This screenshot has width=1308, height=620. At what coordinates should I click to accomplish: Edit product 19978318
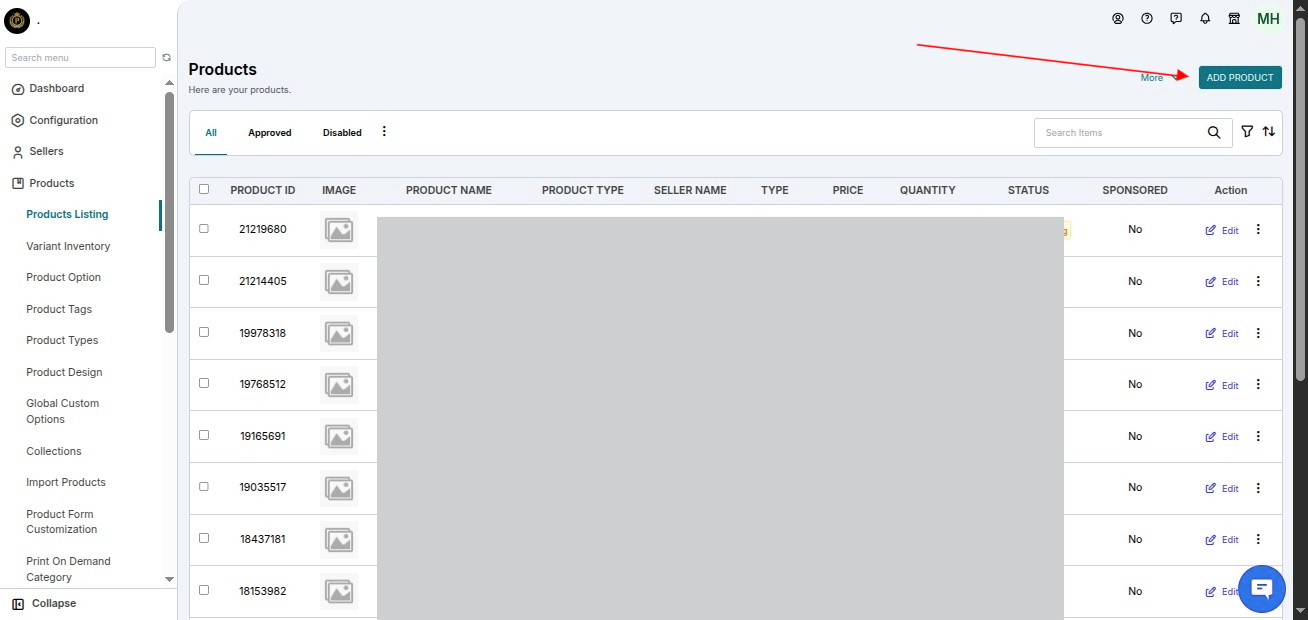1222,333
